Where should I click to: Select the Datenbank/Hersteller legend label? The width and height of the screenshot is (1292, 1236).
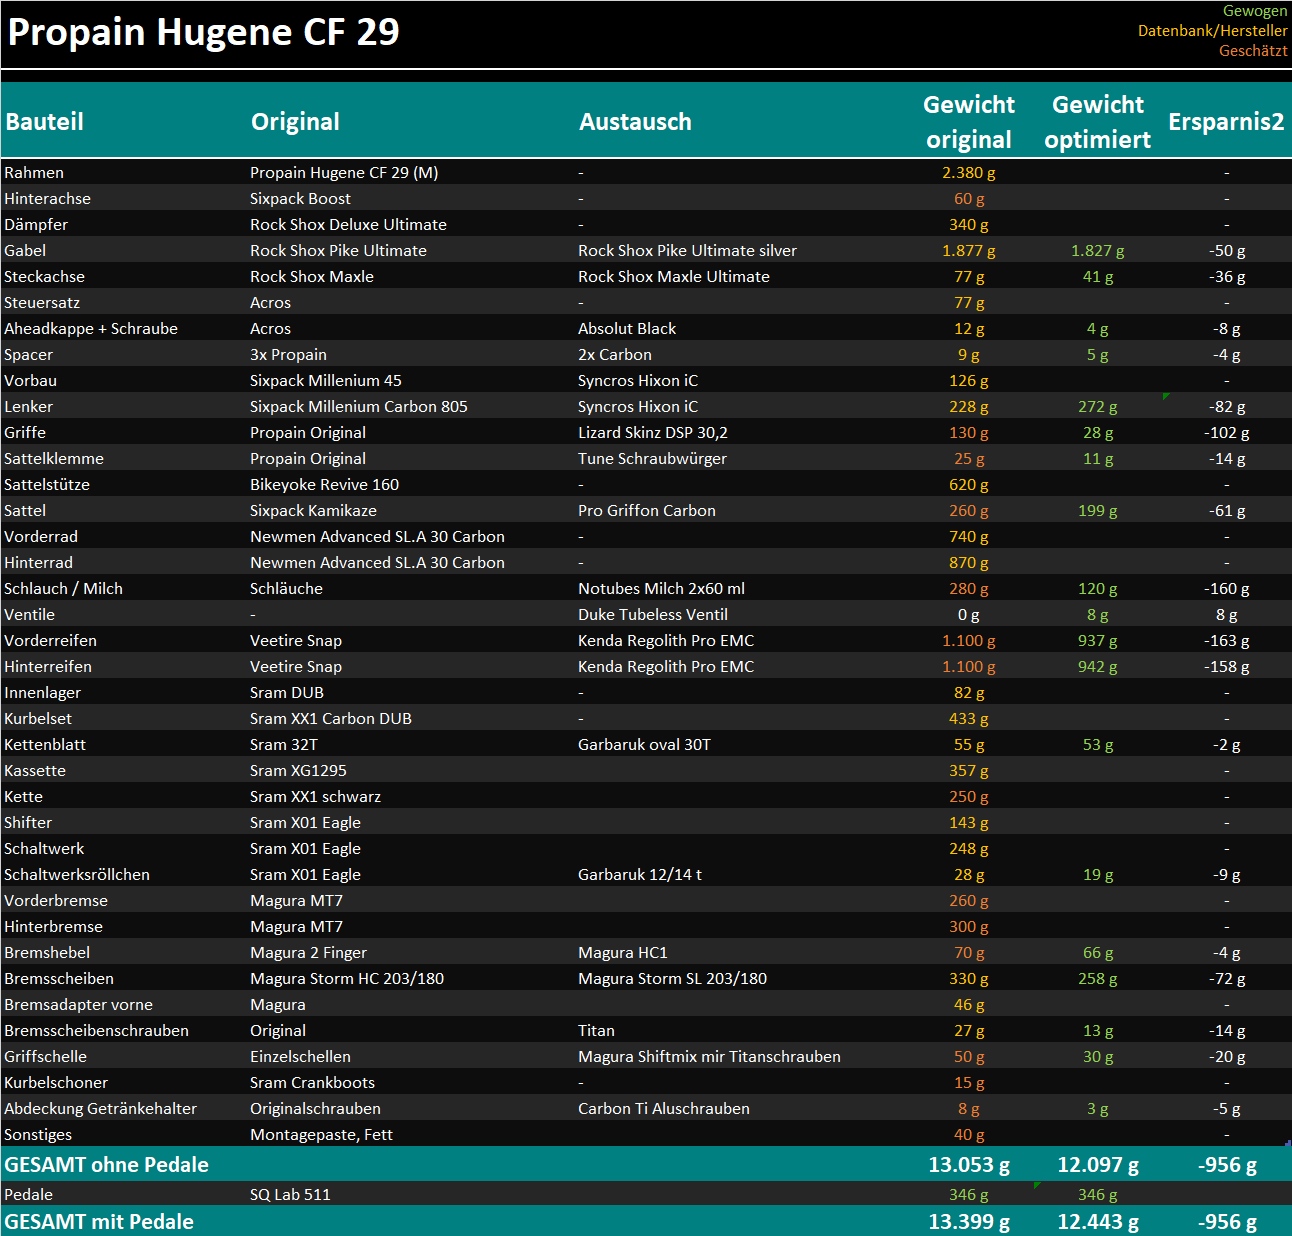[x=1213, y=31]
